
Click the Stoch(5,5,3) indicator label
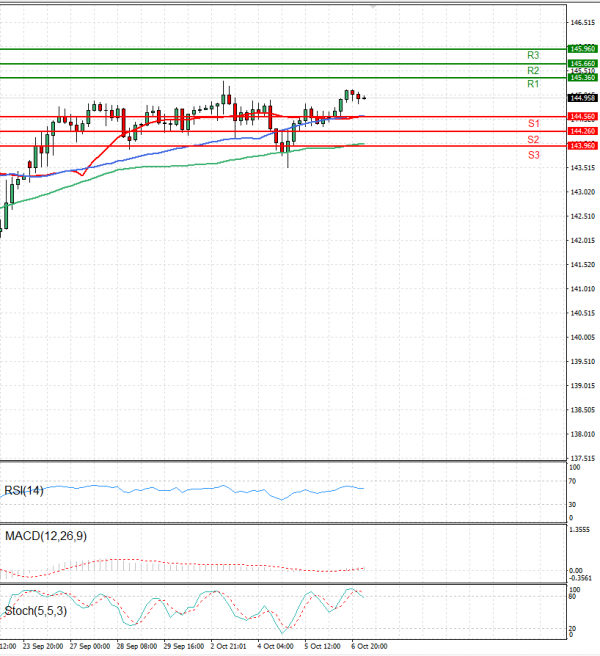36,611
